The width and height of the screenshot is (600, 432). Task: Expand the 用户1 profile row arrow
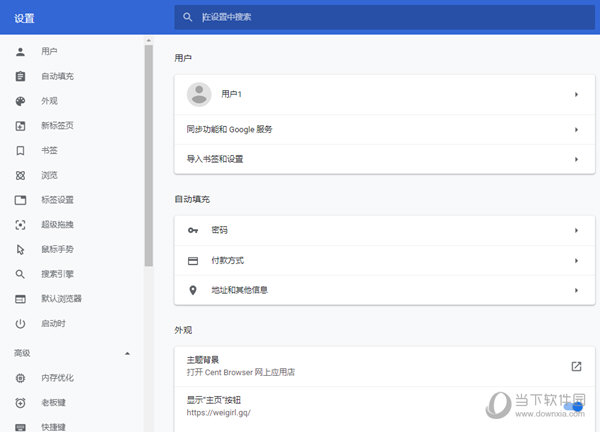577,94
